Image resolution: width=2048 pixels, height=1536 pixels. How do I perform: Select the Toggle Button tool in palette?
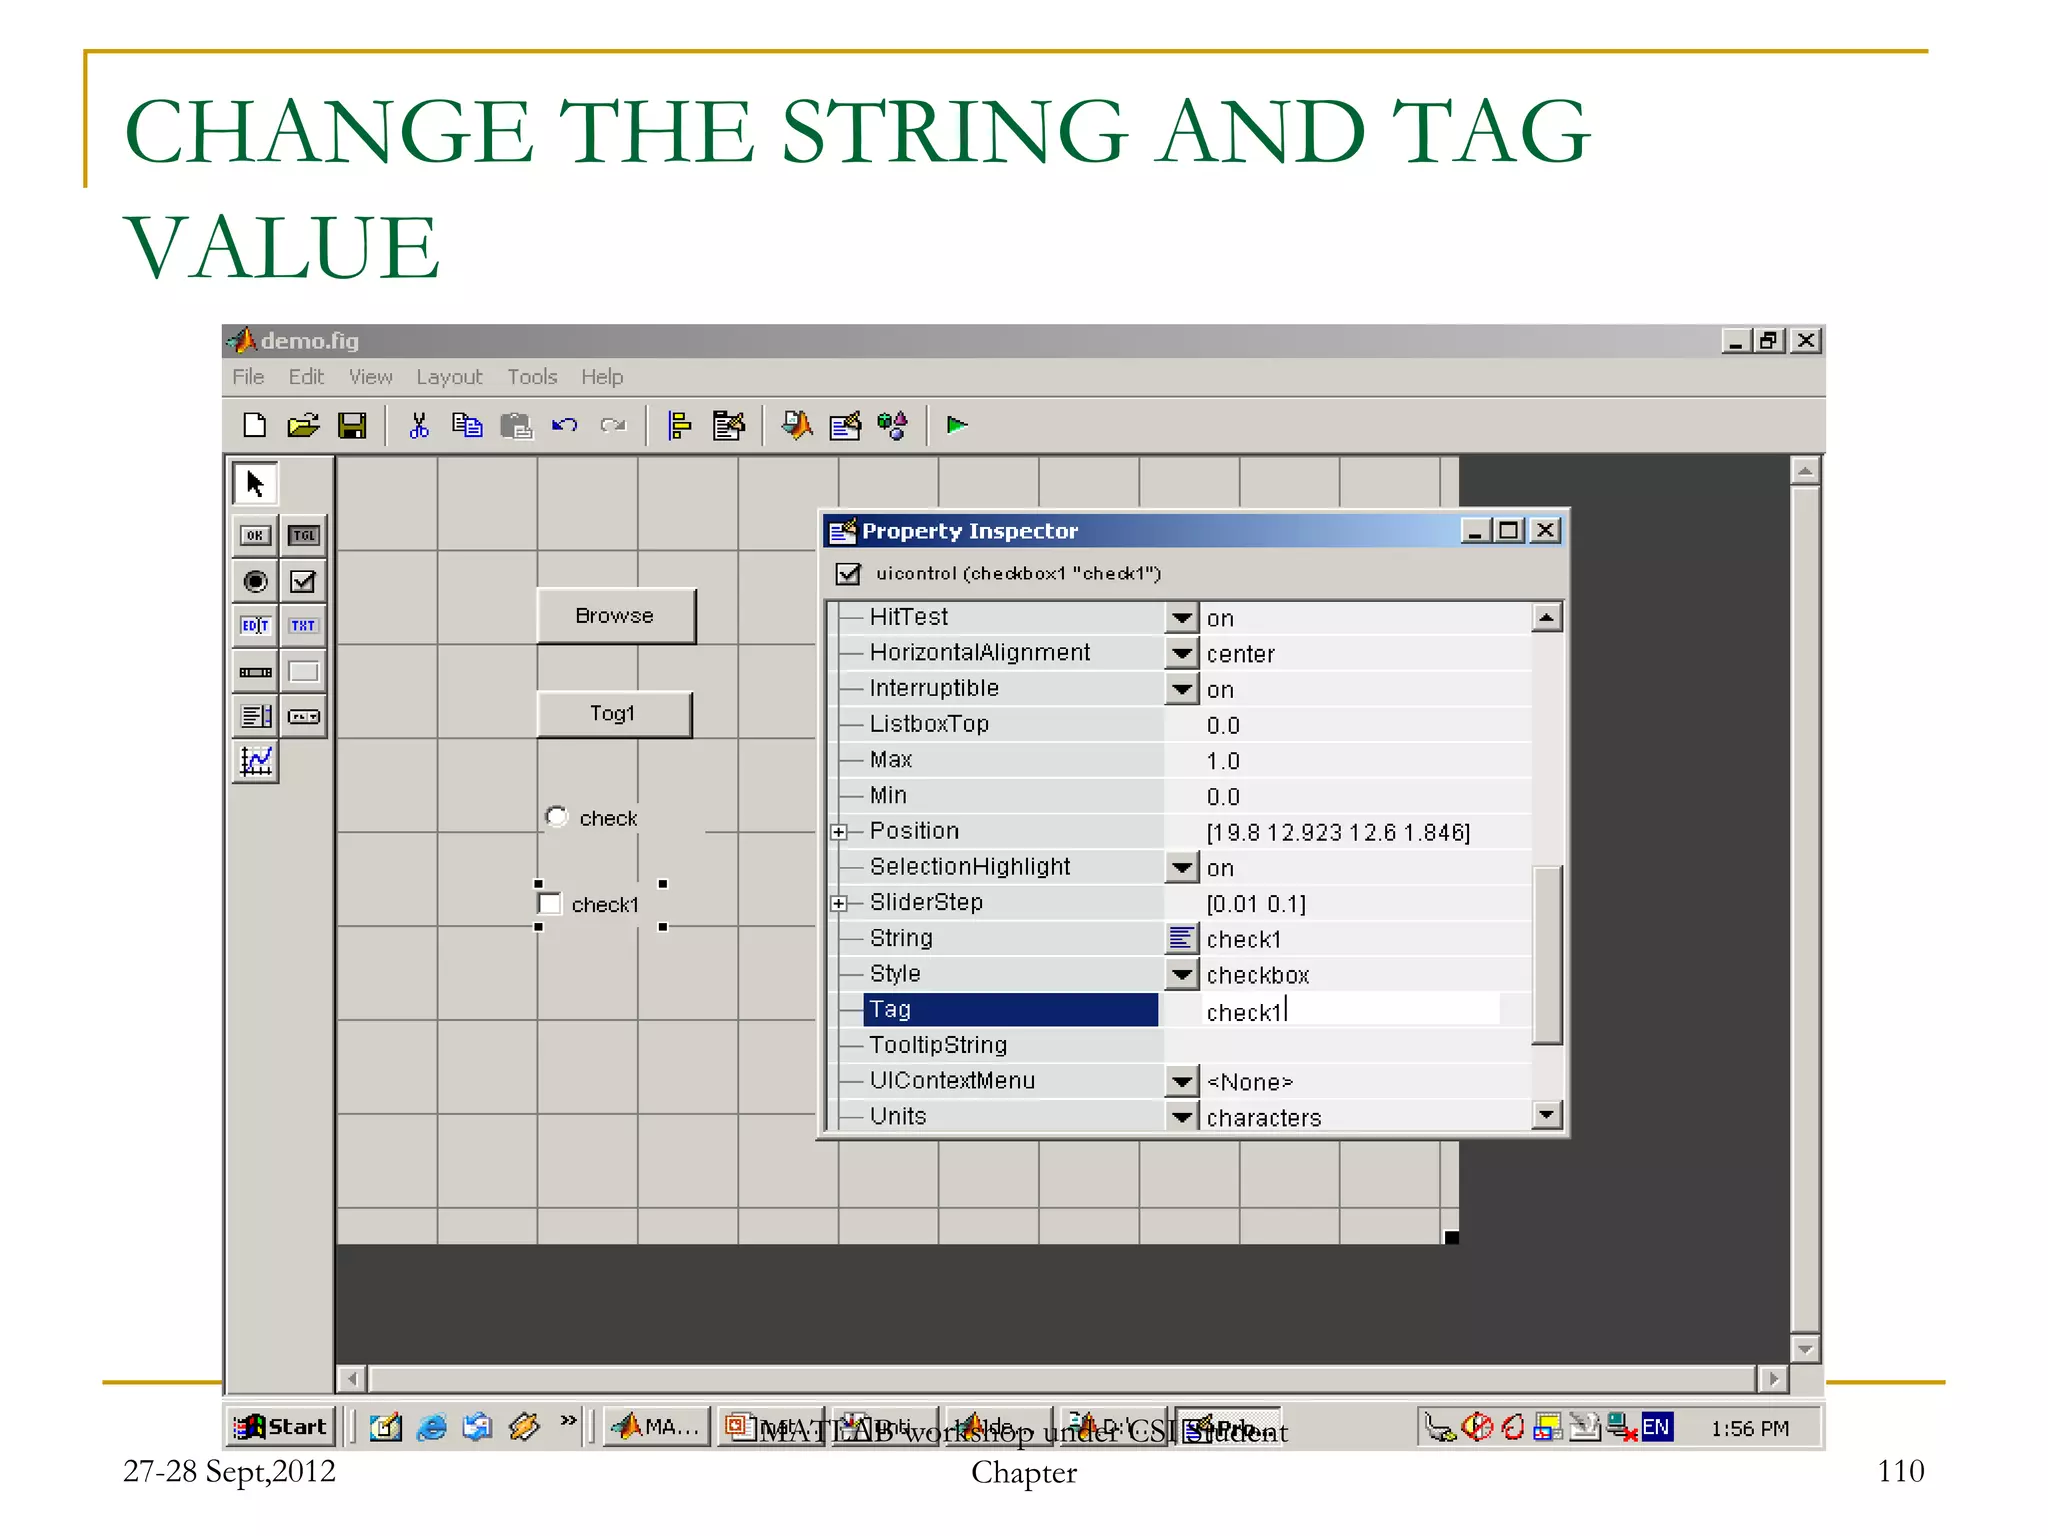pos(304,536)
